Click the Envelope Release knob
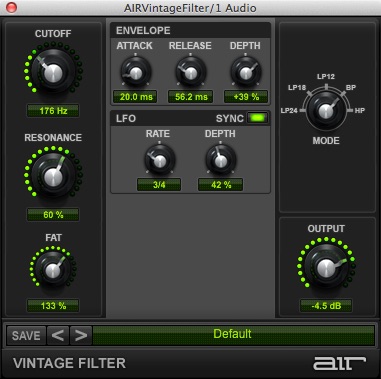This screenshot has height=379, width=381. pos(191,72)
